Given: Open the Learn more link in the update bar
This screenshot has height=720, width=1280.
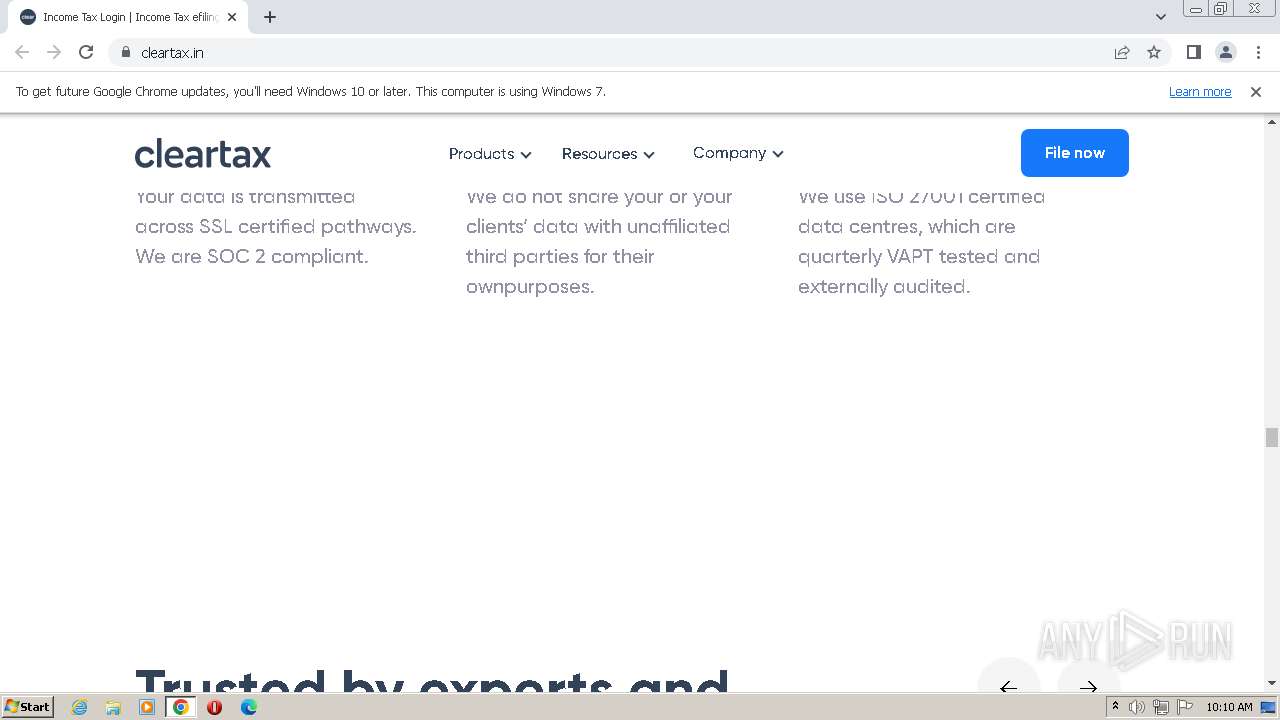Looking at the screenshot, I should (x=1200, y=91).
